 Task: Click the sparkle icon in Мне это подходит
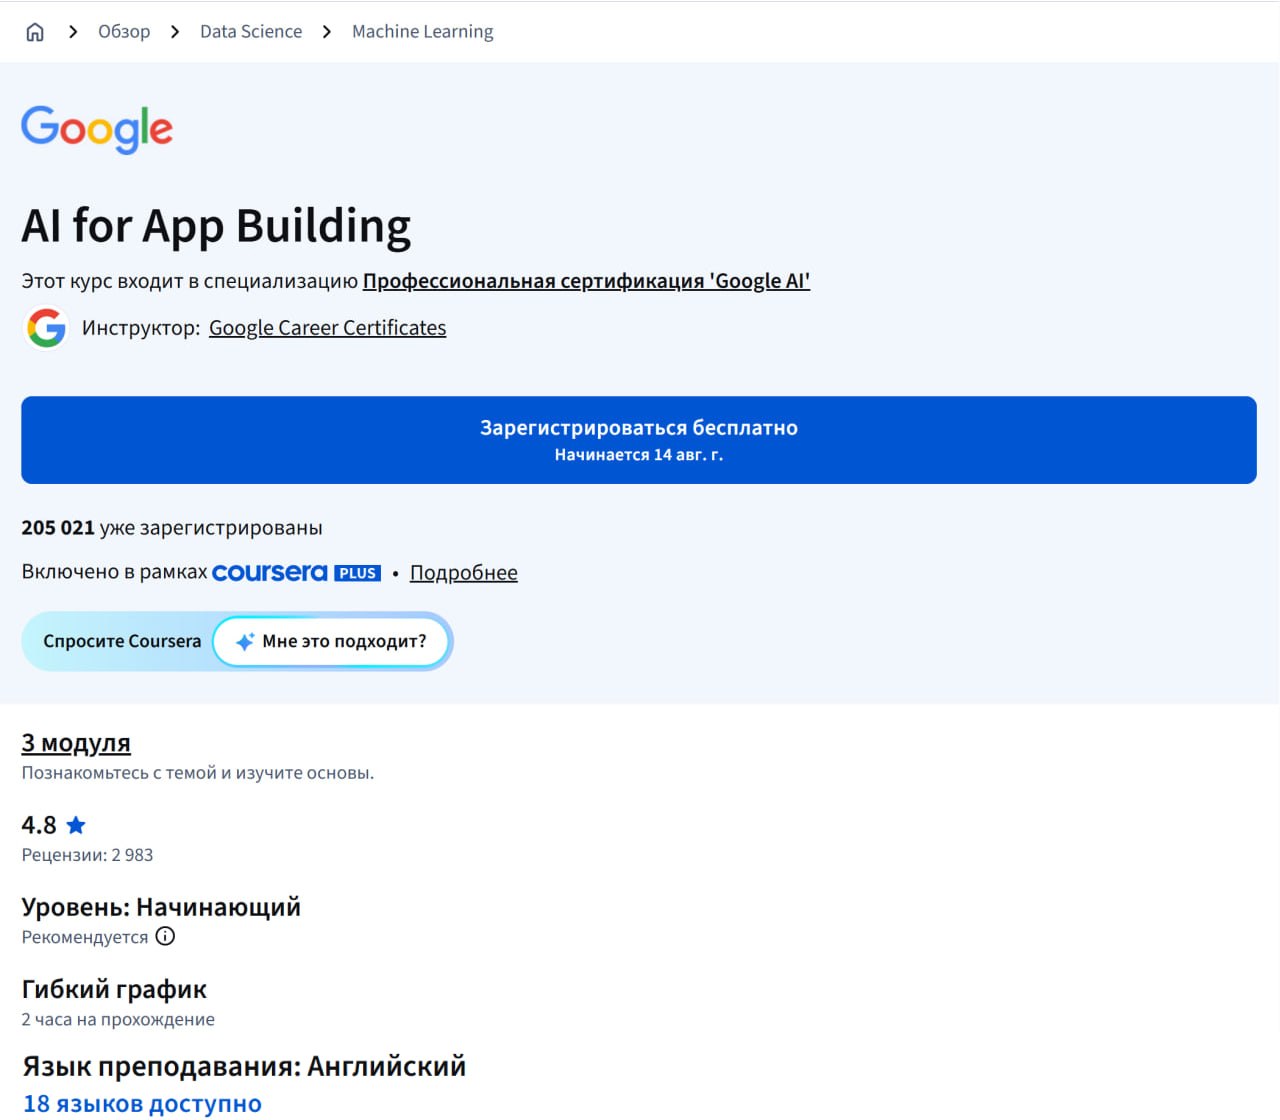tap(244, 642)
